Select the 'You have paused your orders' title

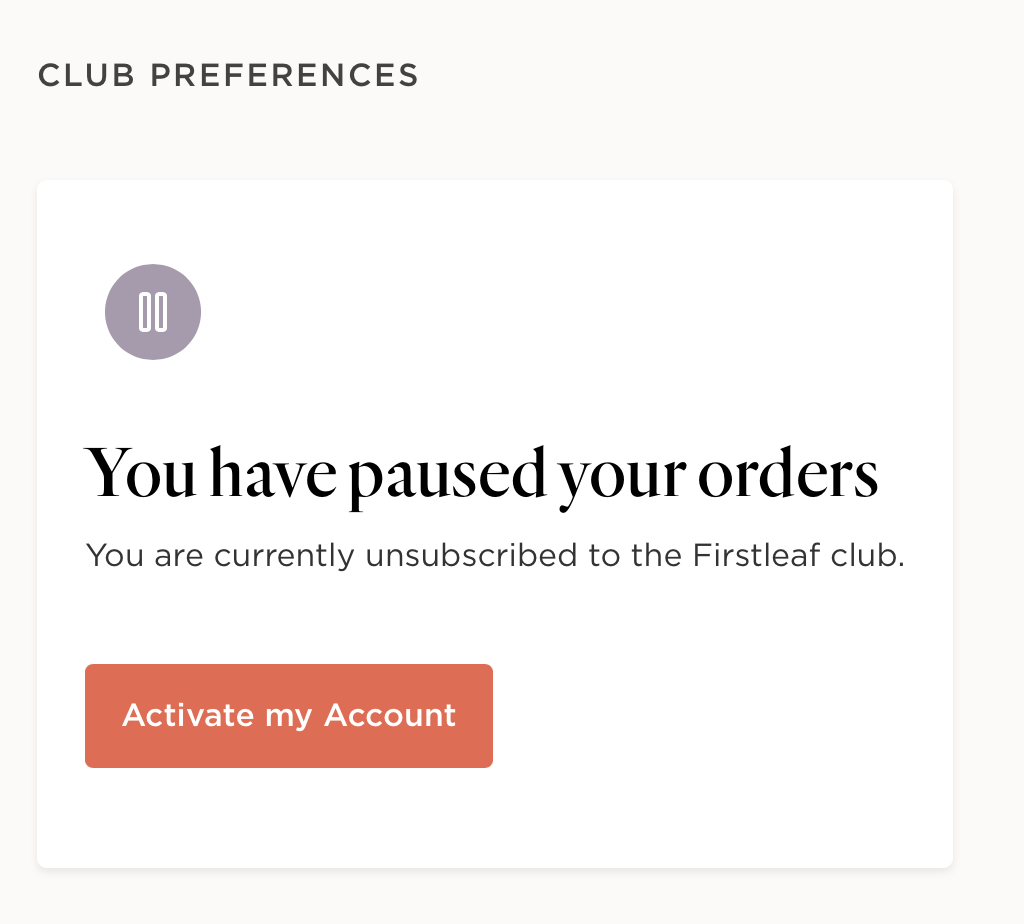(x=481, y=475)
